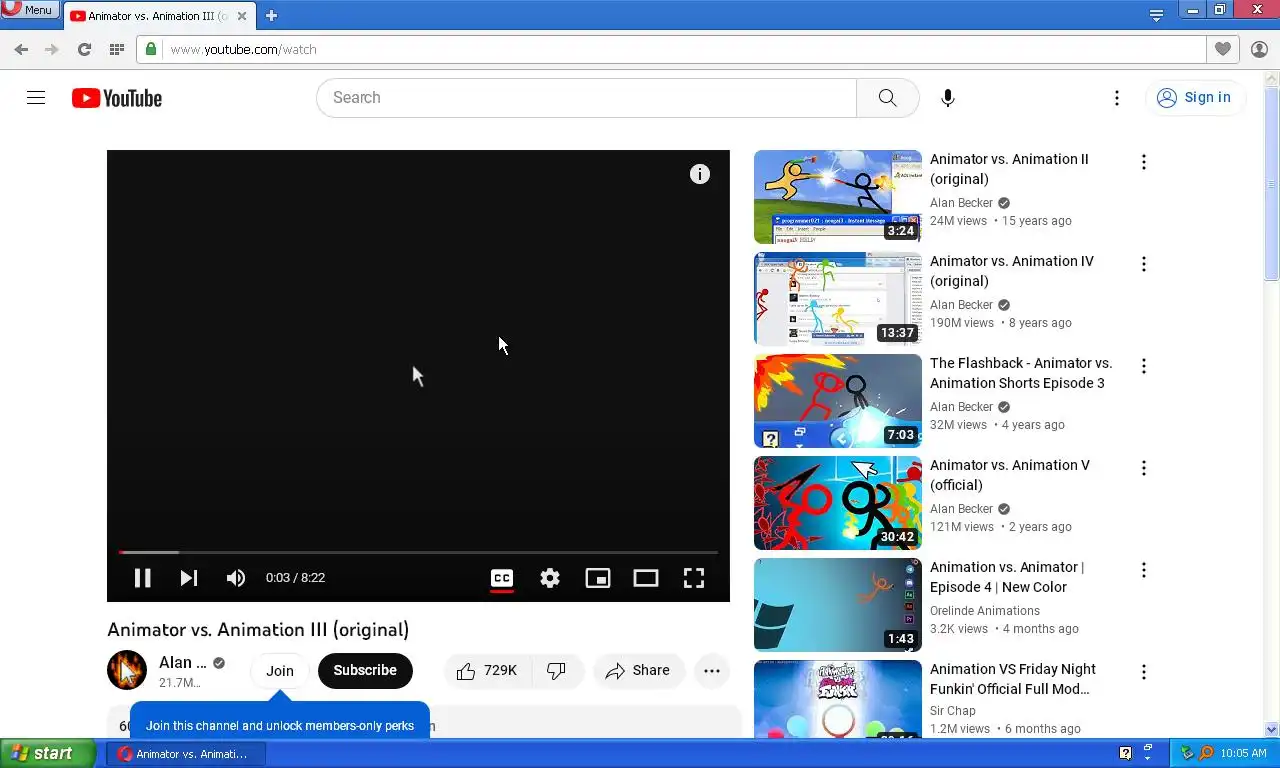Screen dimensions: 1280x768
Task: Pause the video playback
Action: coord(142,578)
